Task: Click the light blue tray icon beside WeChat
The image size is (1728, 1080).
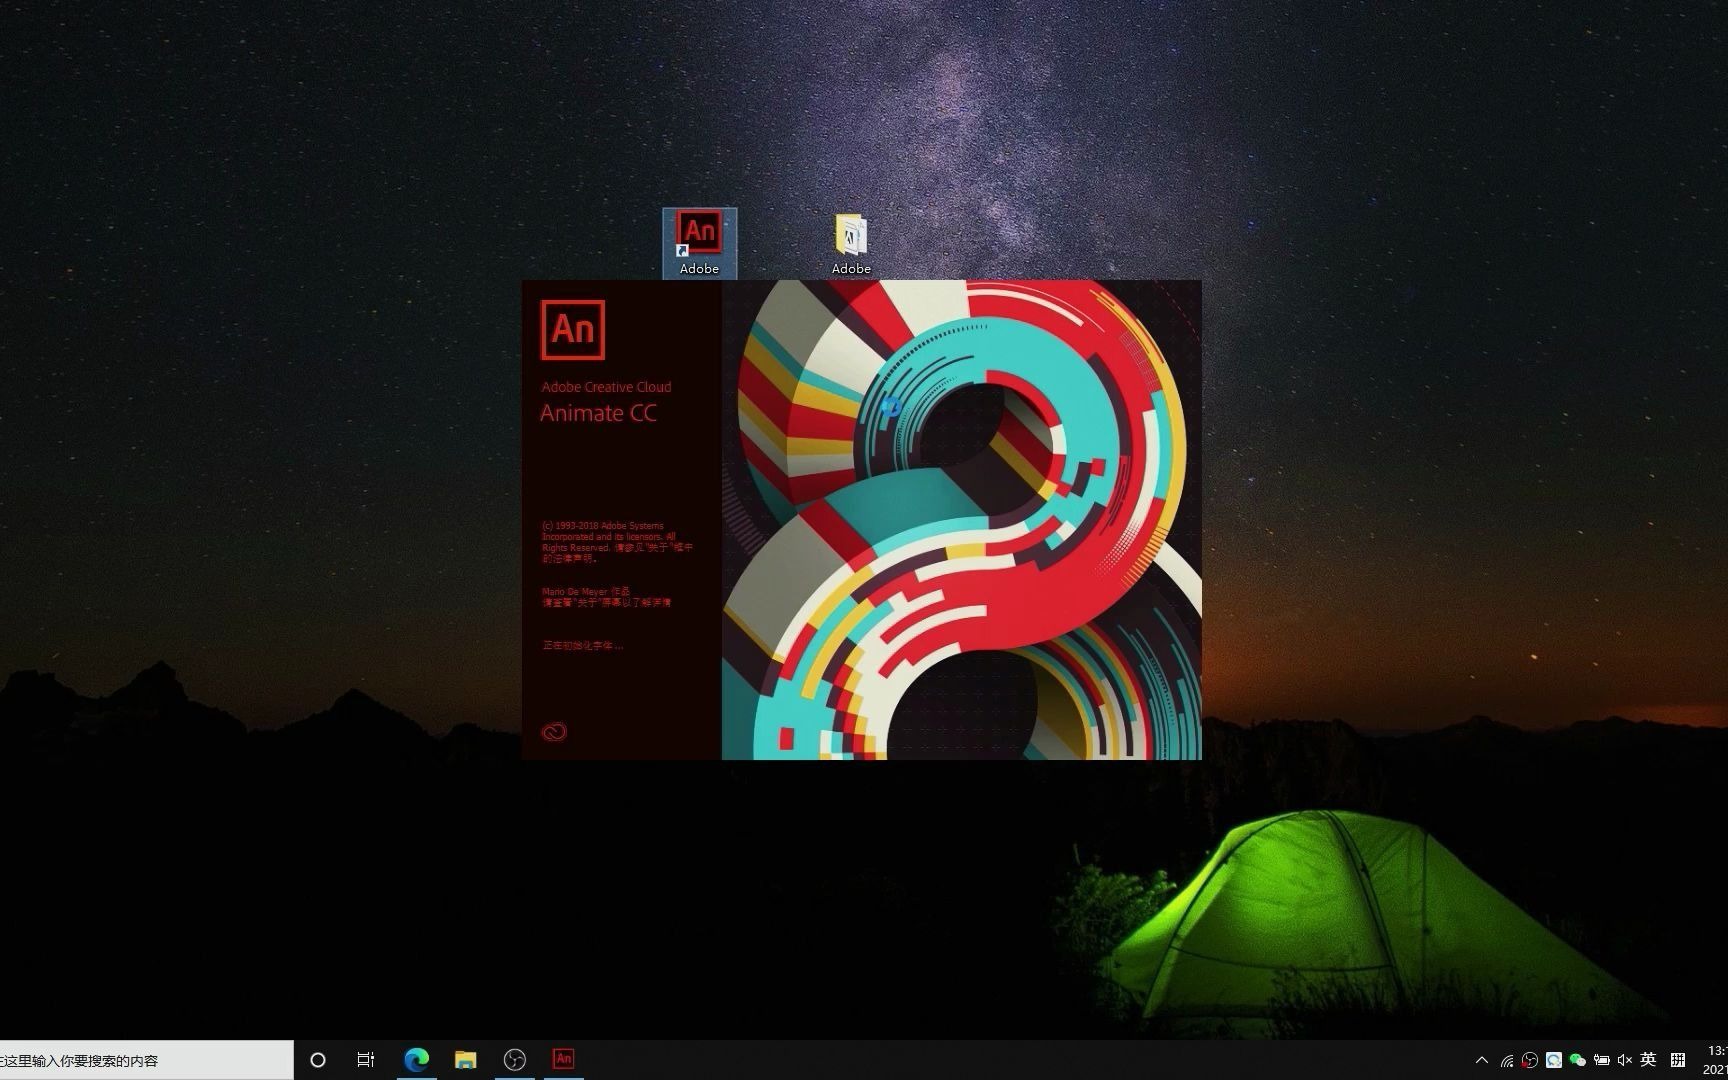Action: click(x=1554, y=1060)
